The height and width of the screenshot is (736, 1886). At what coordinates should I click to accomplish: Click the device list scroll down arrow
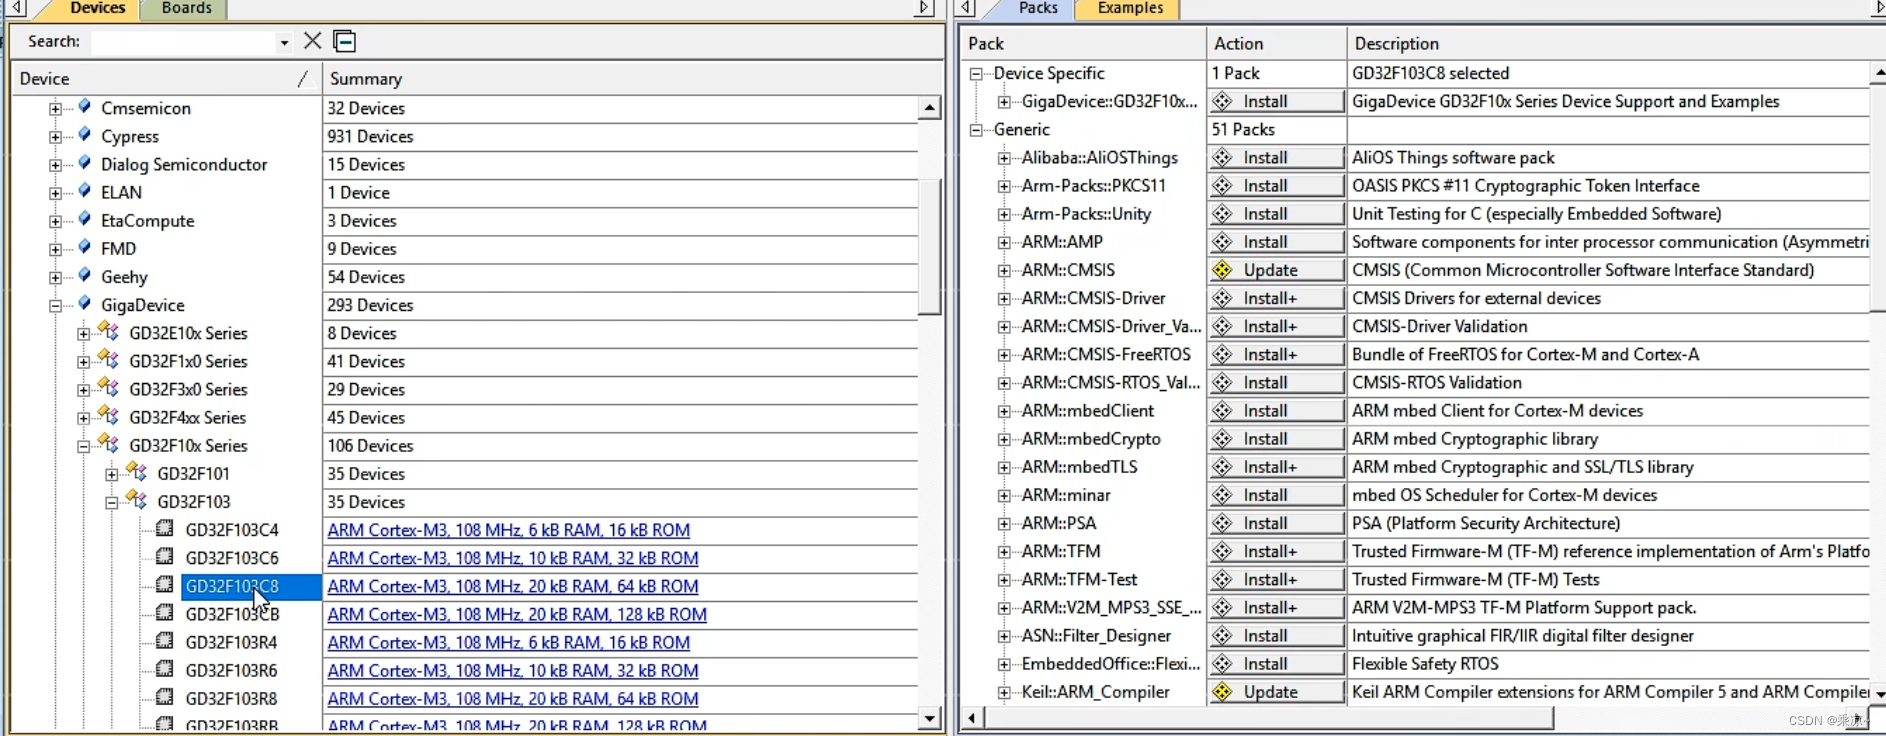click(x=930, y=718)
